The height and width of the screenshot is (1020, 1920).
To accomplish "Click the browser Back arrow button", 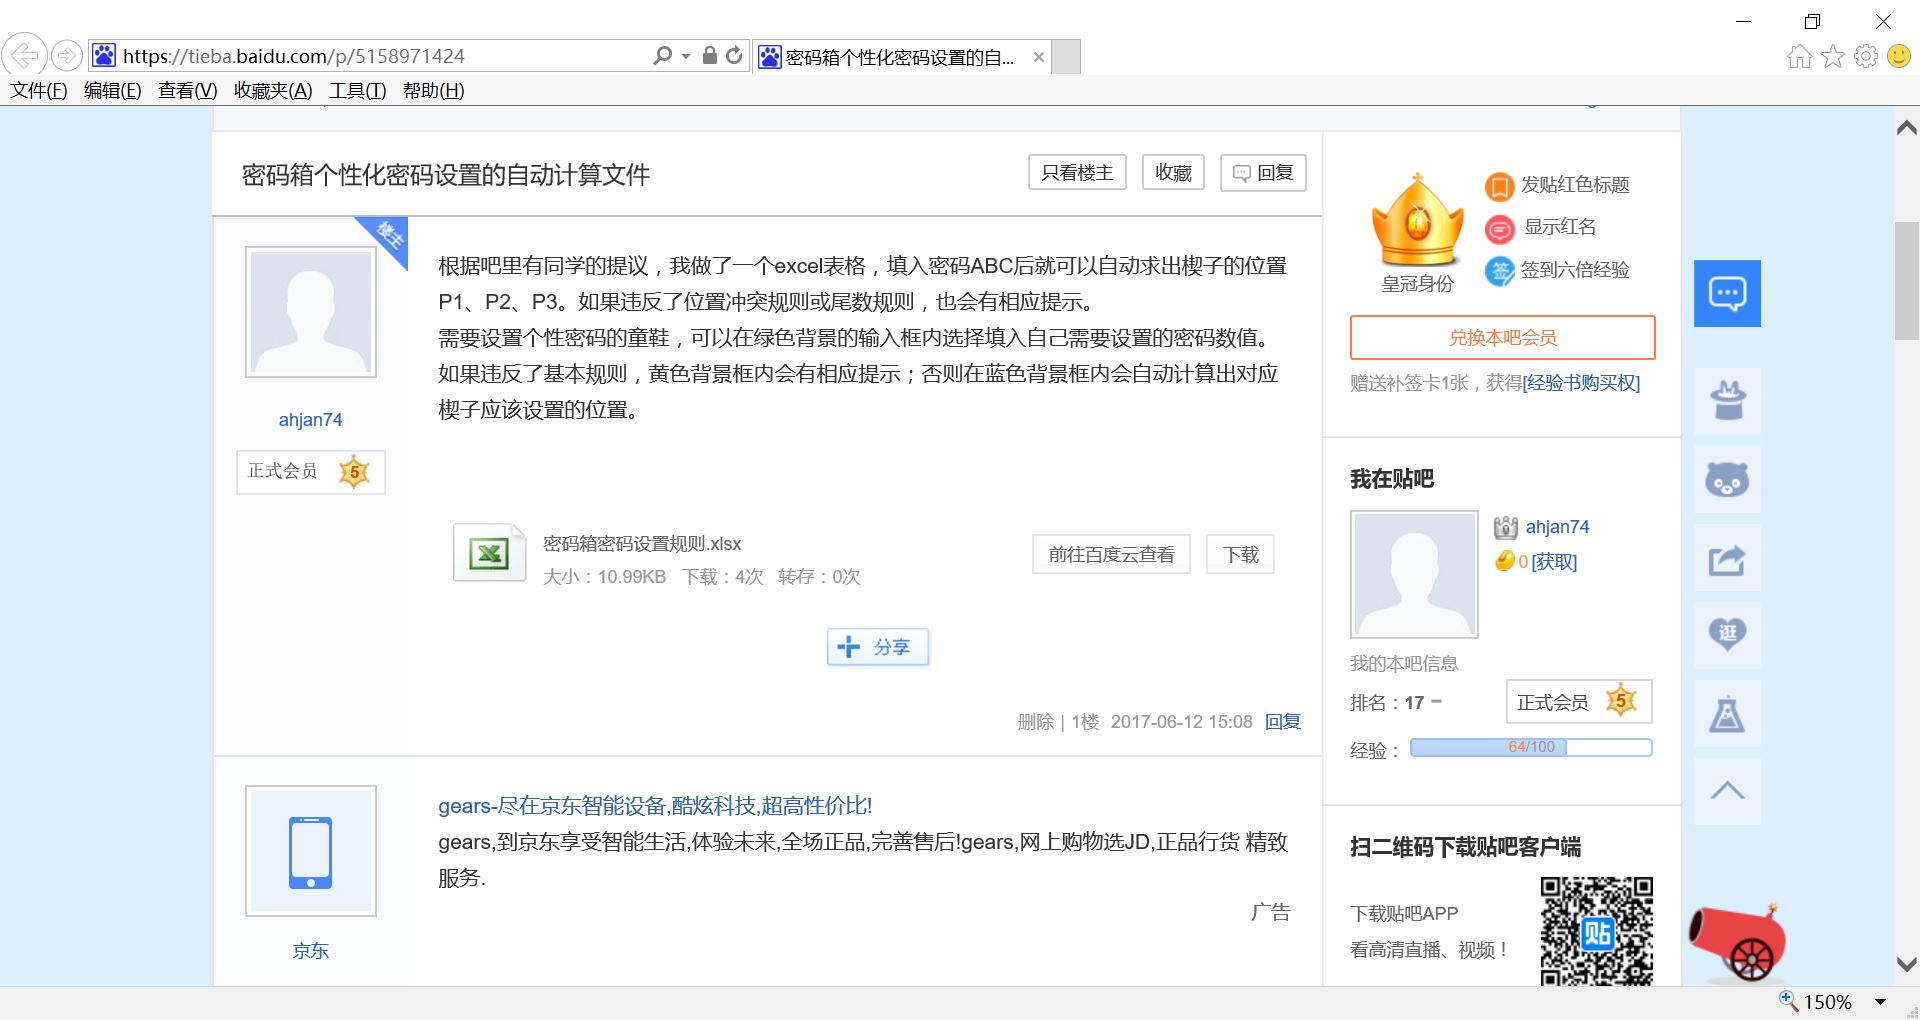I will click(25, 55).
